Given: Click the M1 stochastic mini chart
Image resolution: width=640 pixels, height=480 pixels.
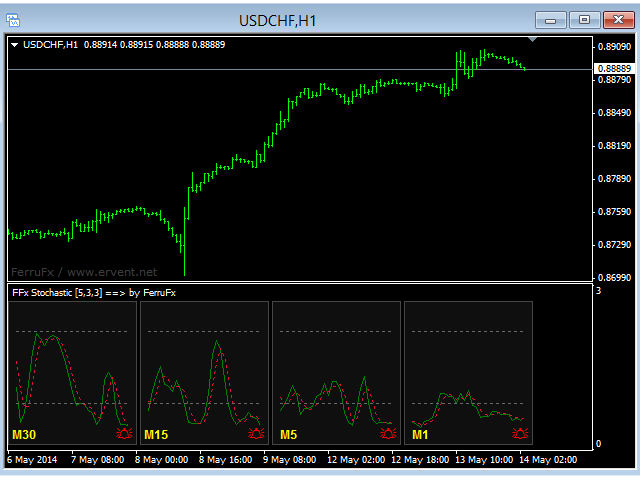Looking at the screenshot, I should [x=468, y=373].
